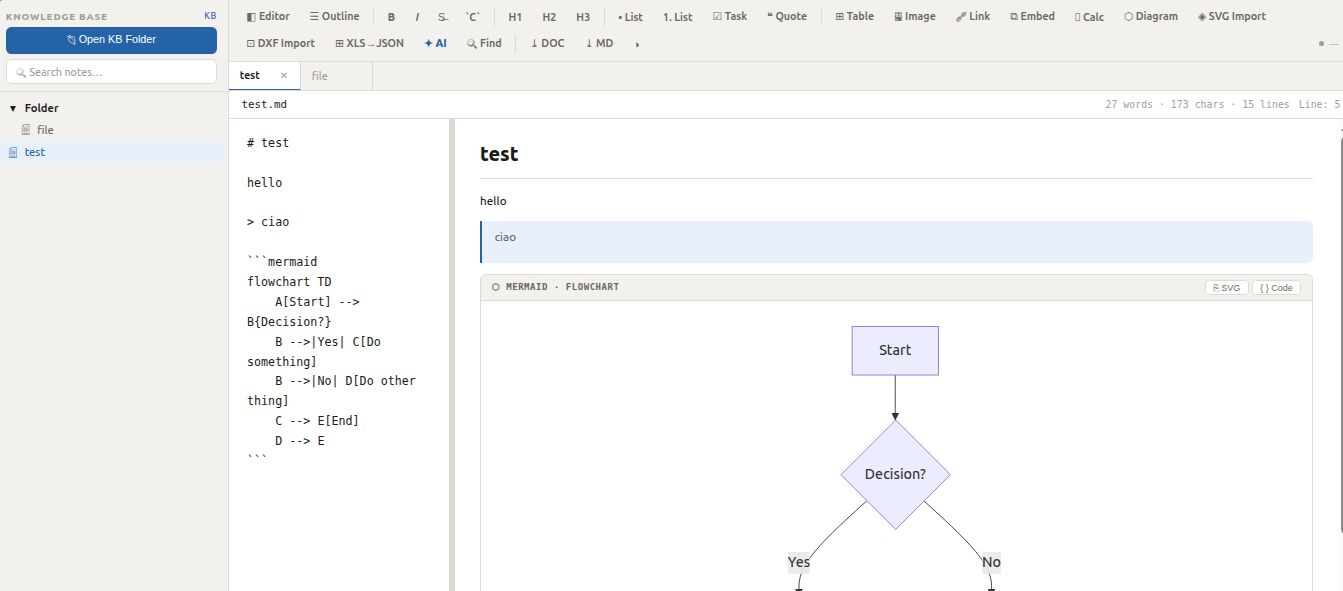Image resolution: width=1343 pixels, height=591 pixels.
Task: Toggle the Editor pane button
Action: 268,16
